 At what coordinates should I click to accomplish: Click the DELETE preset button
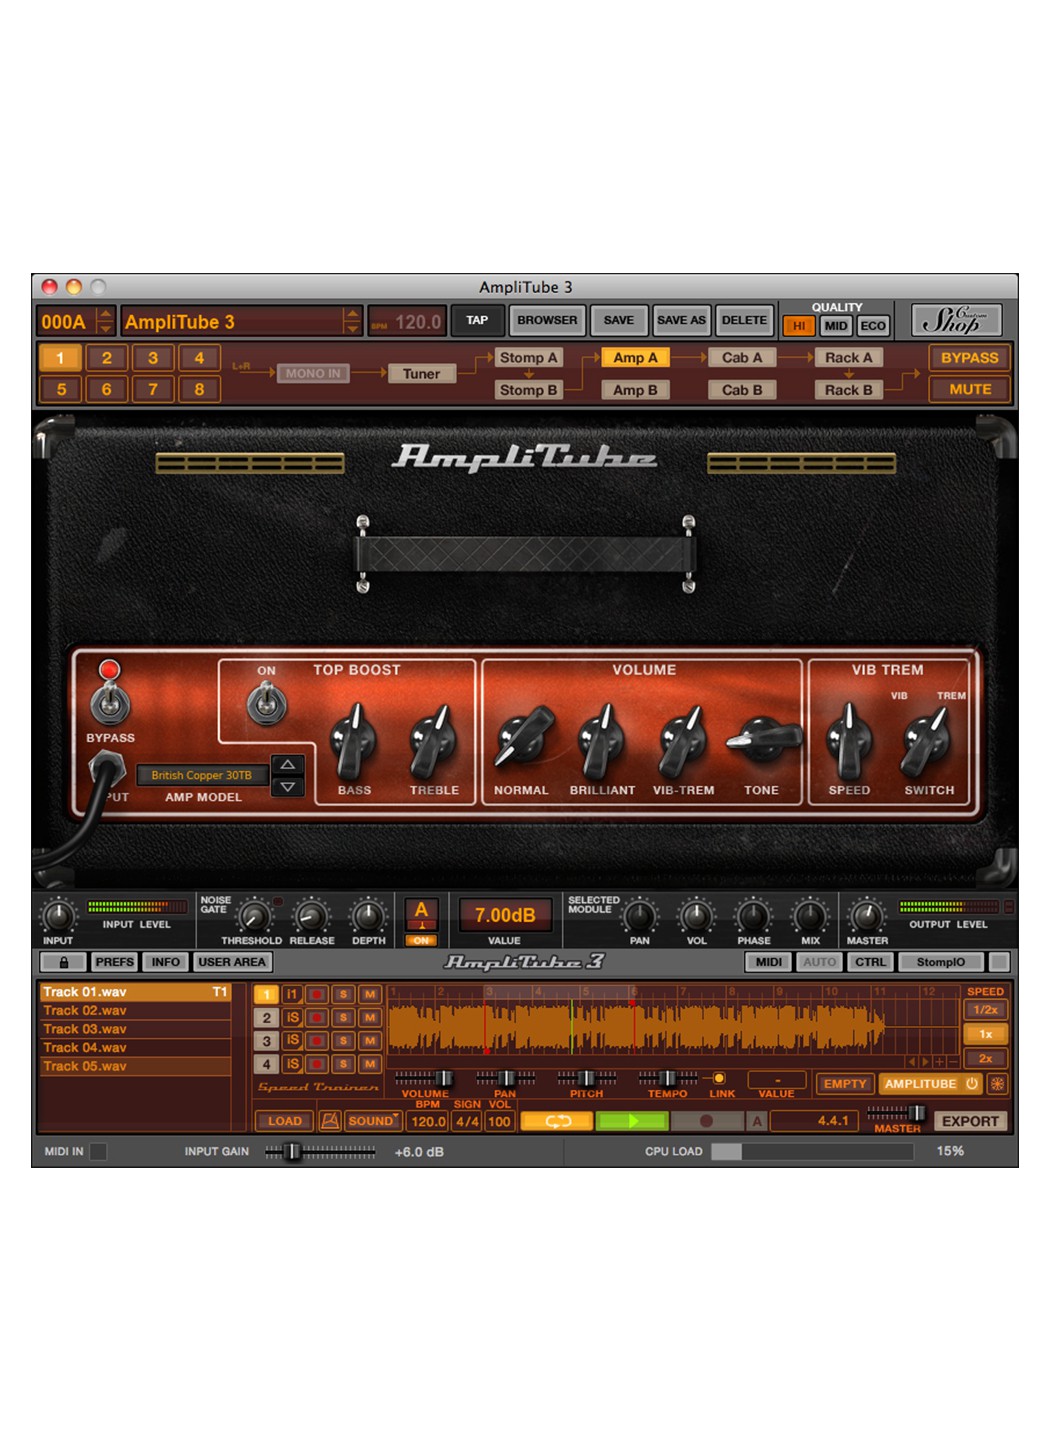click(744, 320)
